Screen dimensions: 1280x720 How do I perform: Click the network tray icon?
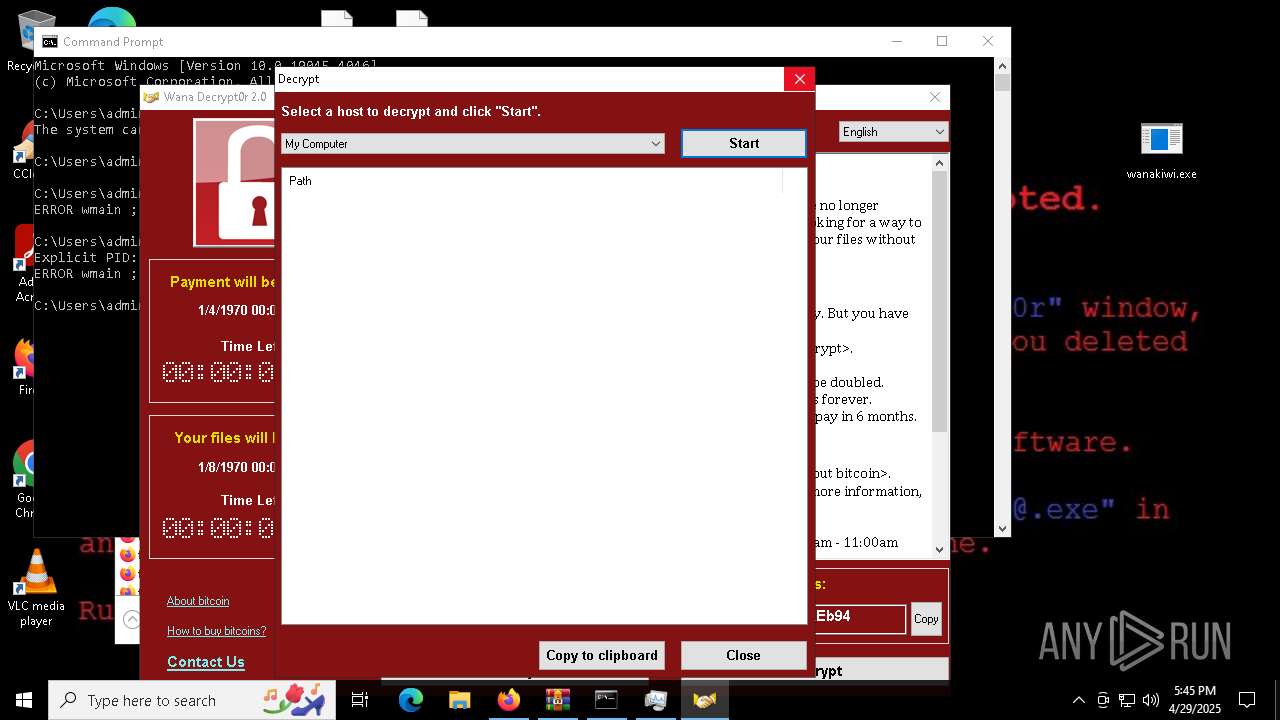tap(1127, 700)
